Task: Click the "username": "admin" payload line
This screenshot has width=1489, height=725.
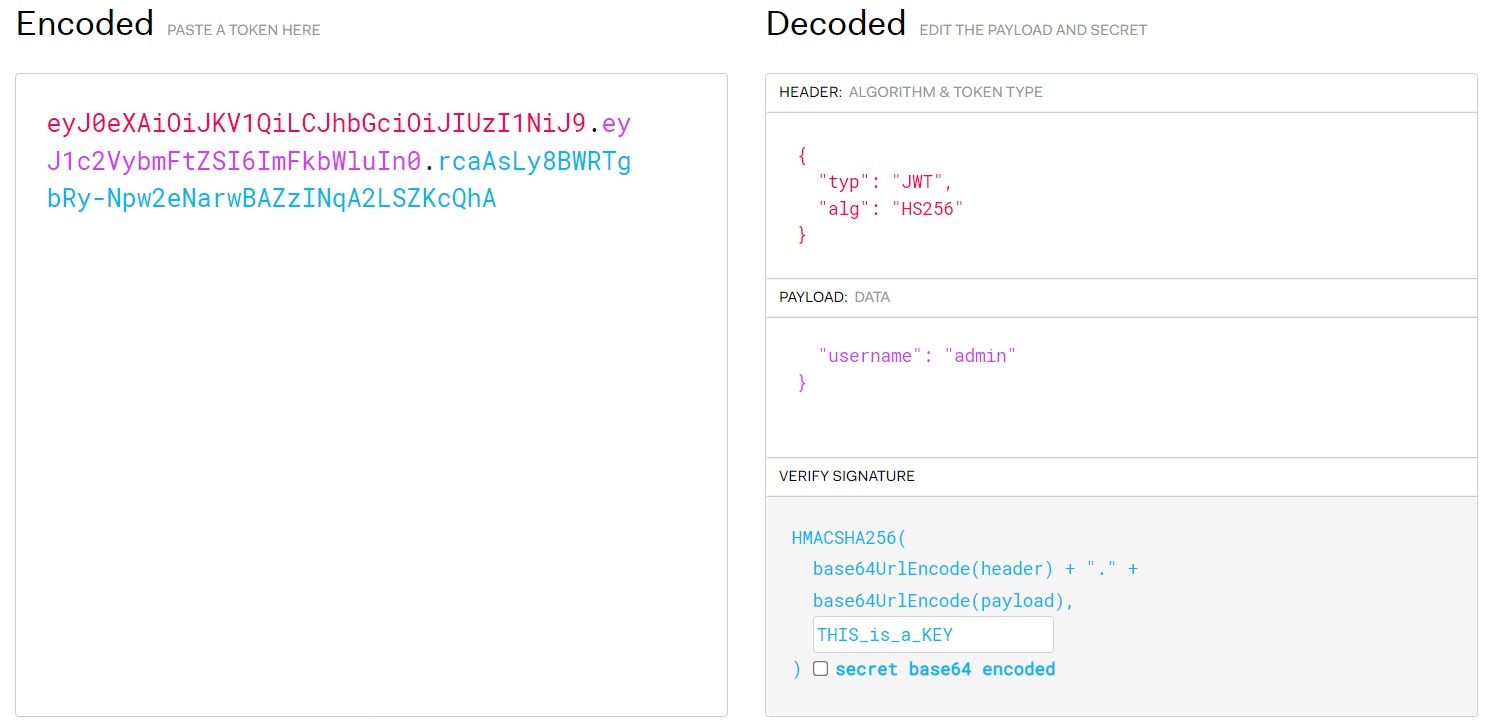Action: click(916, 356)
